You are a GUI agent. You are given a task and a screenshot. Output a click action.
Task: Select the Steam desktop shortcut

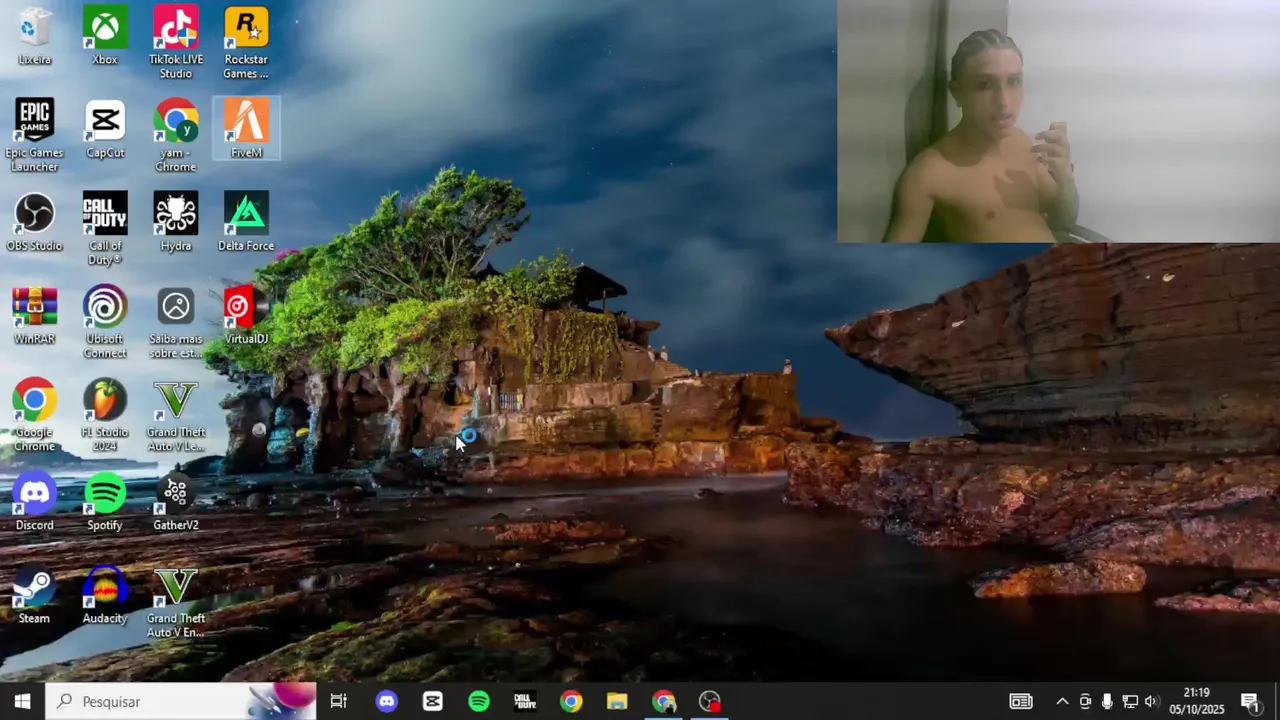(34, 594)
